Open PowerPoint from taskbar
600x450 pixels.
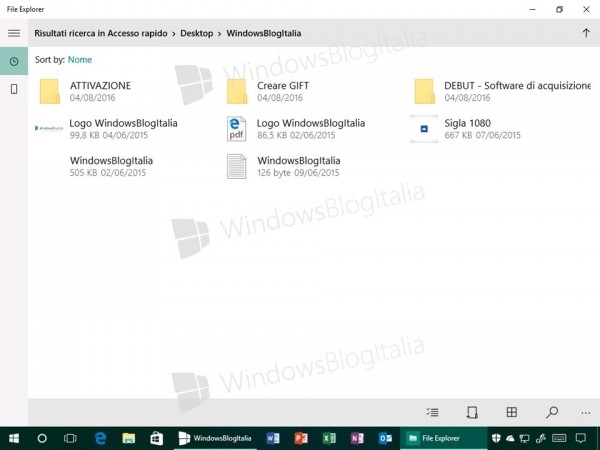301,438
